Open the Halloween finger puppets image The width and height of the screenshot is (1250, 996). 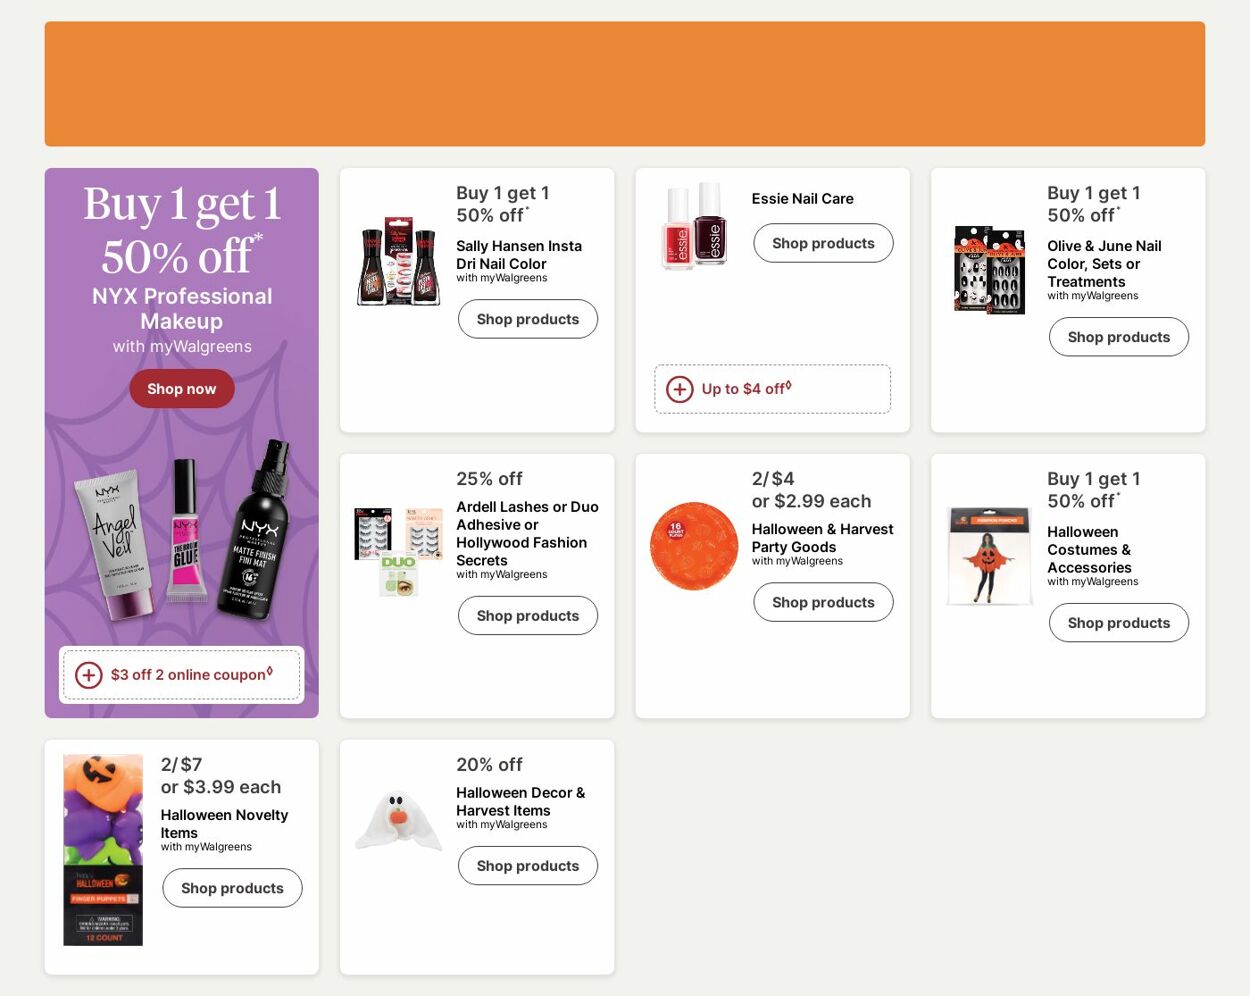[103, 850]
